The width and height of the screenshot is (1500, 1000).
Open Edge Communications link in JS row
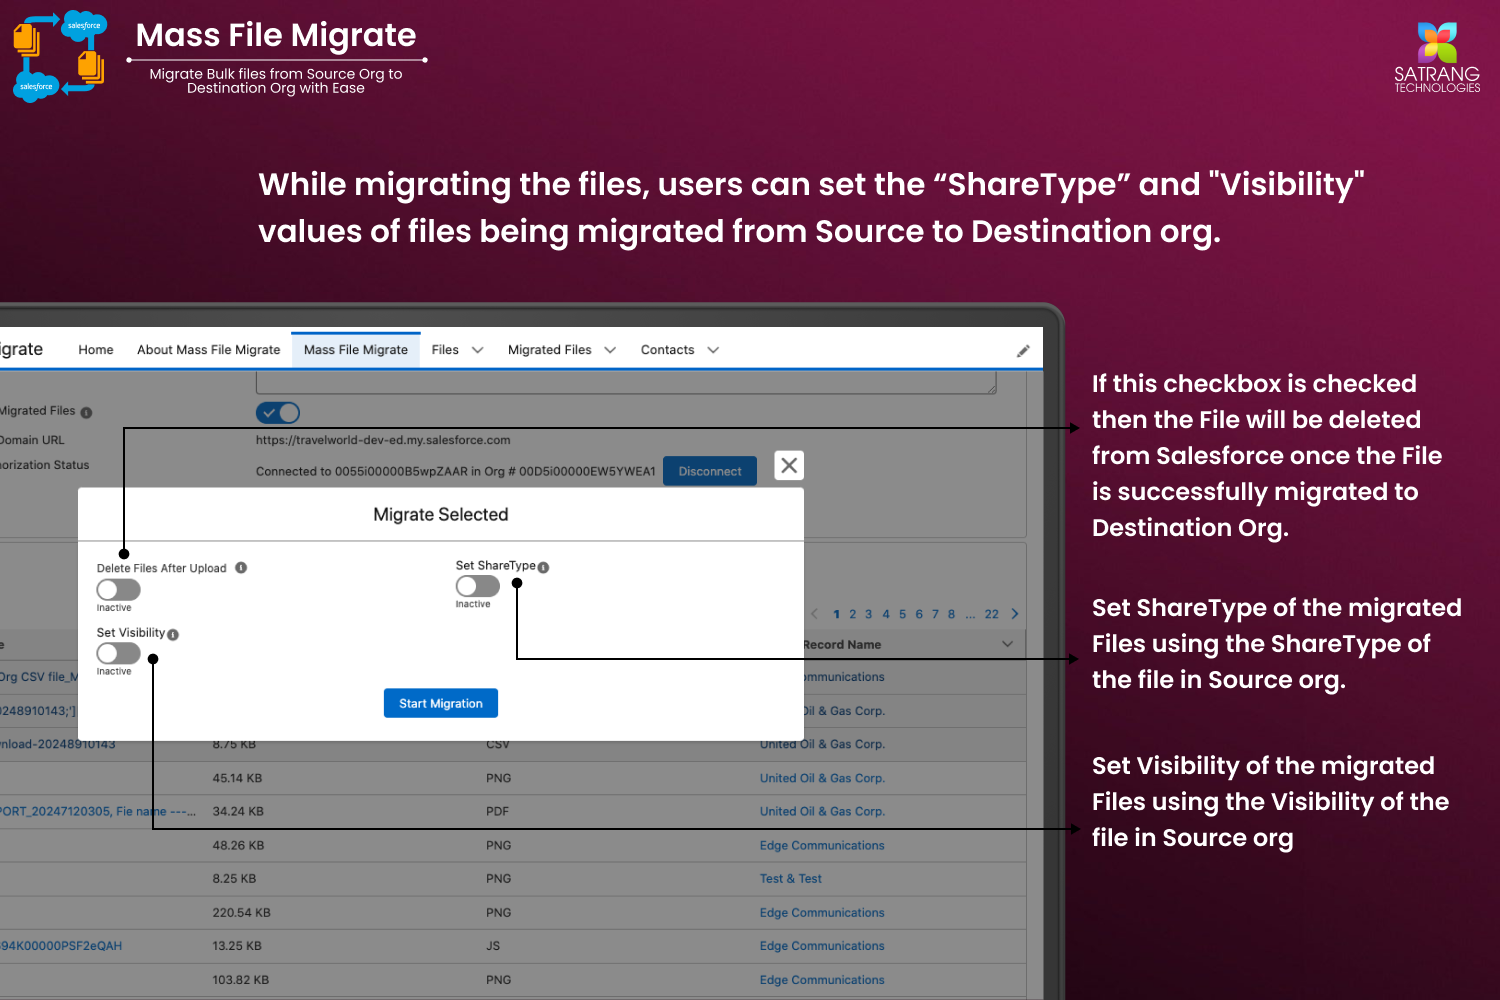(x=822, y=946)
